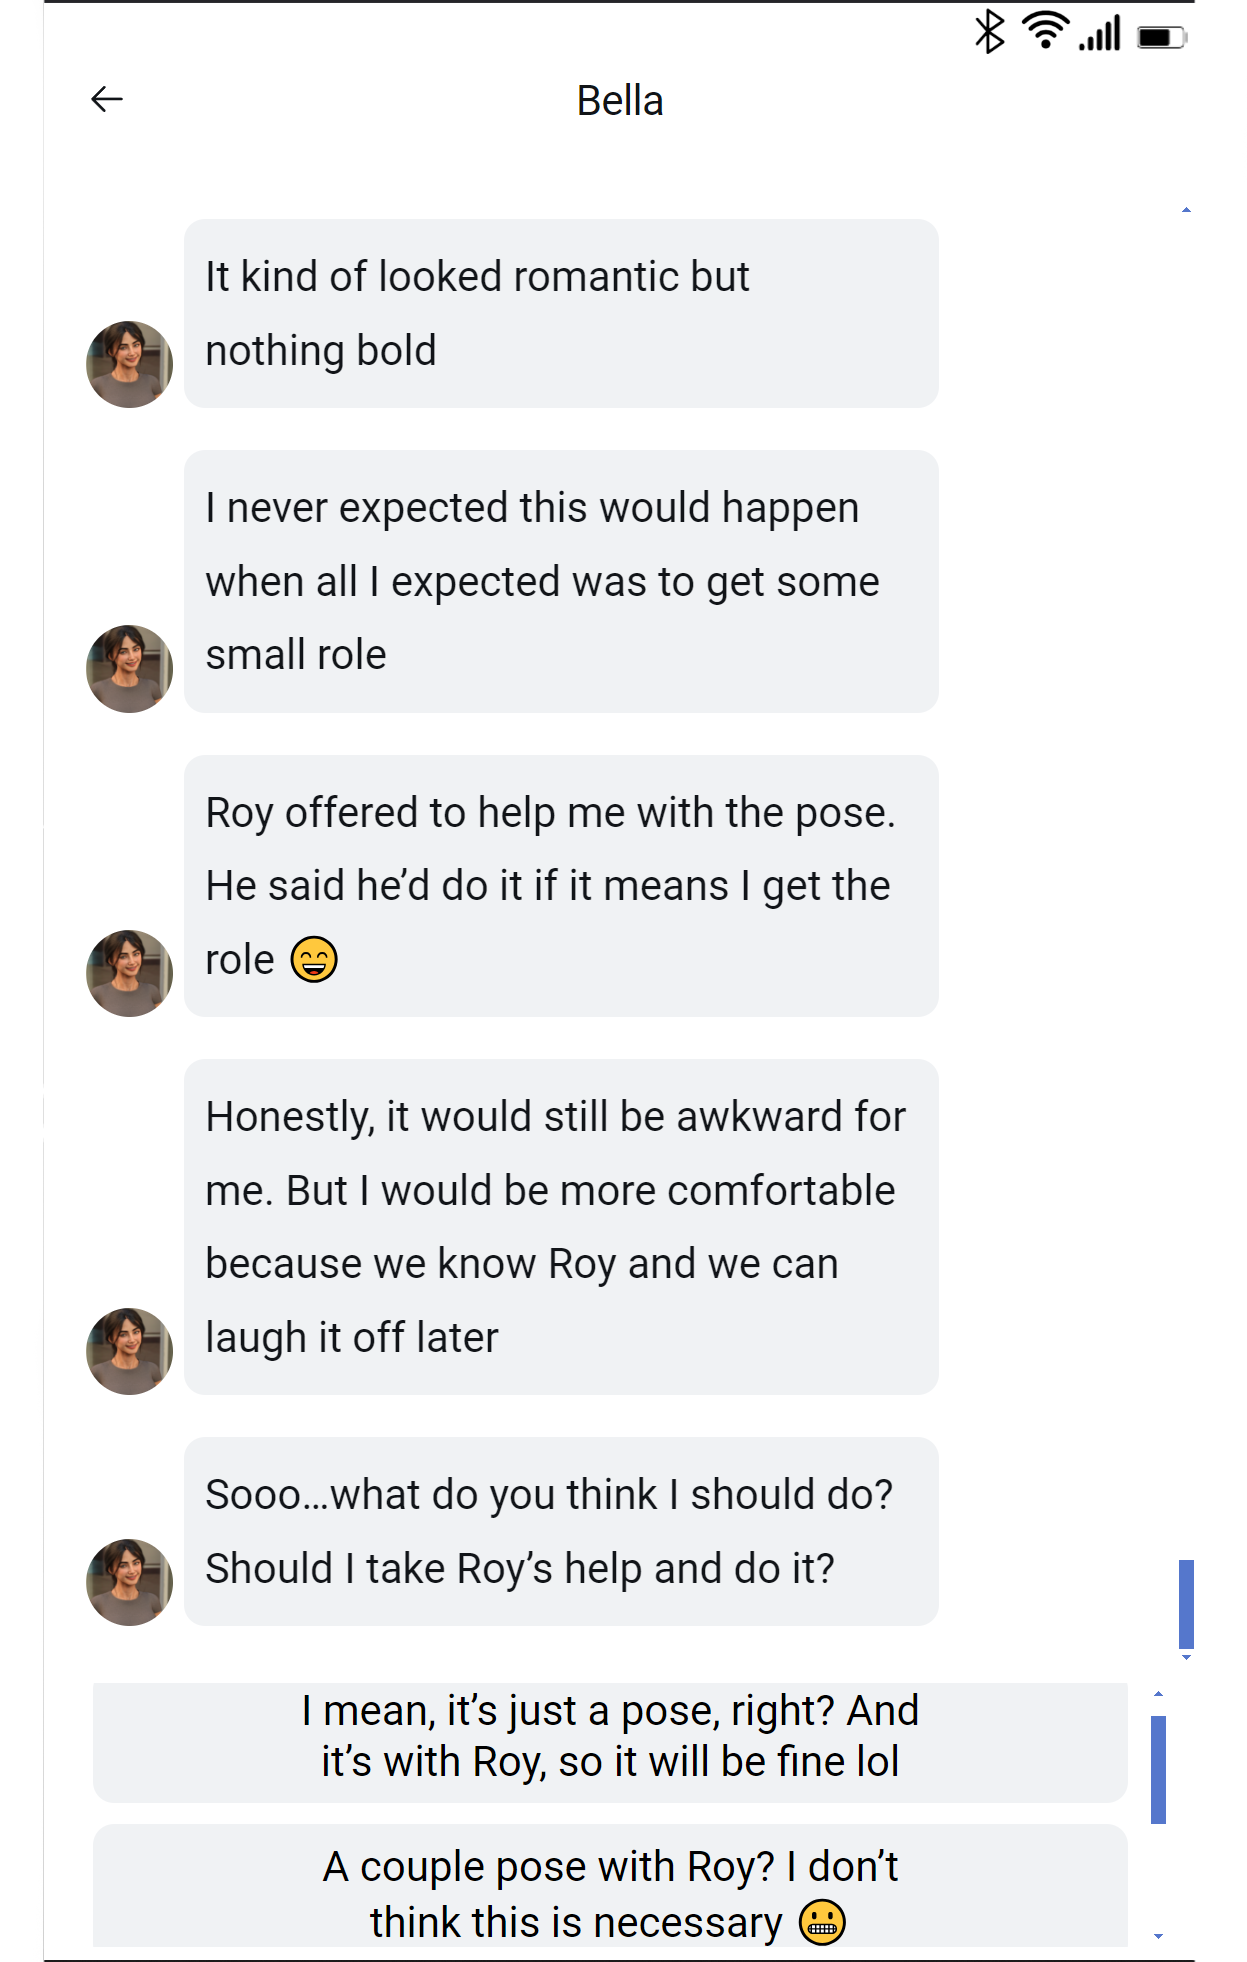Tap the 'Honestly, it would still be awkward' message

point(561,1227)
